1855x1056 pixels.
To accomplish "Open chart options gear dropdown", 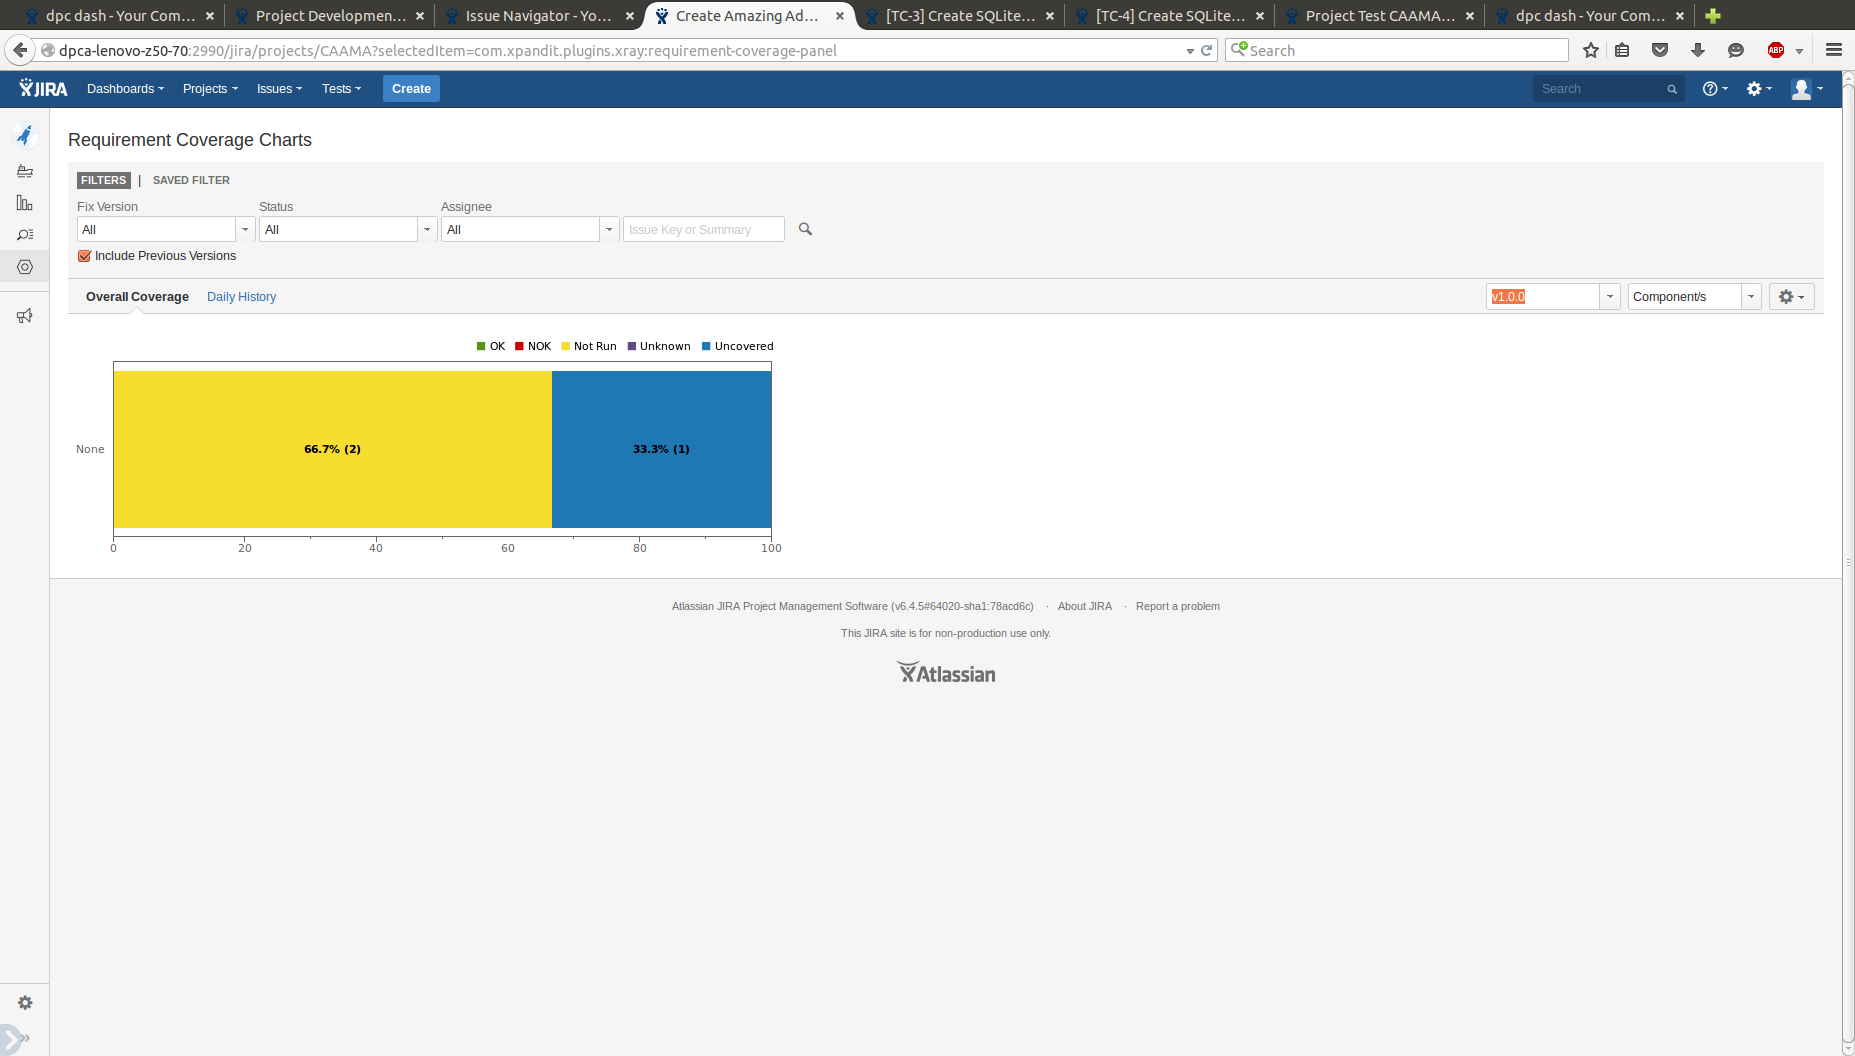I will click(x=1791, y=297).
